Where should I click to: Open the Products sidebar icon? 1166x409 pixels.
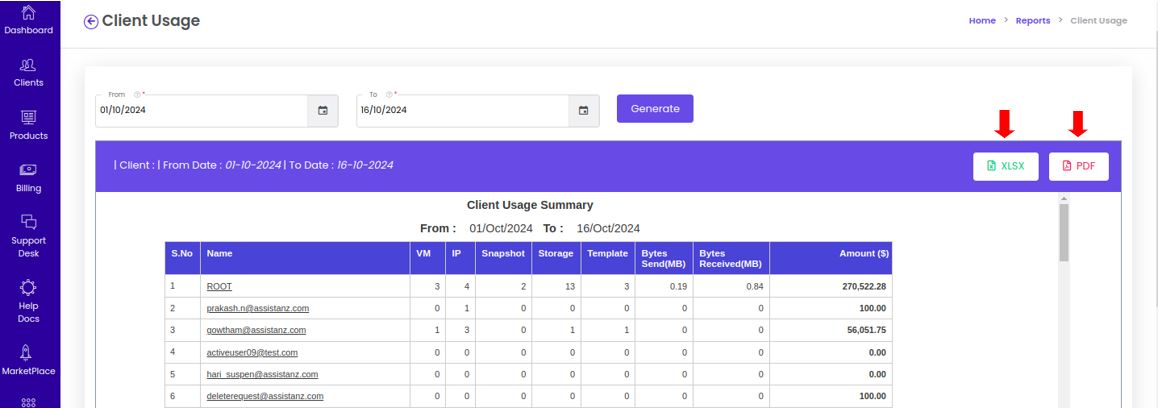(x=28, y=117)
